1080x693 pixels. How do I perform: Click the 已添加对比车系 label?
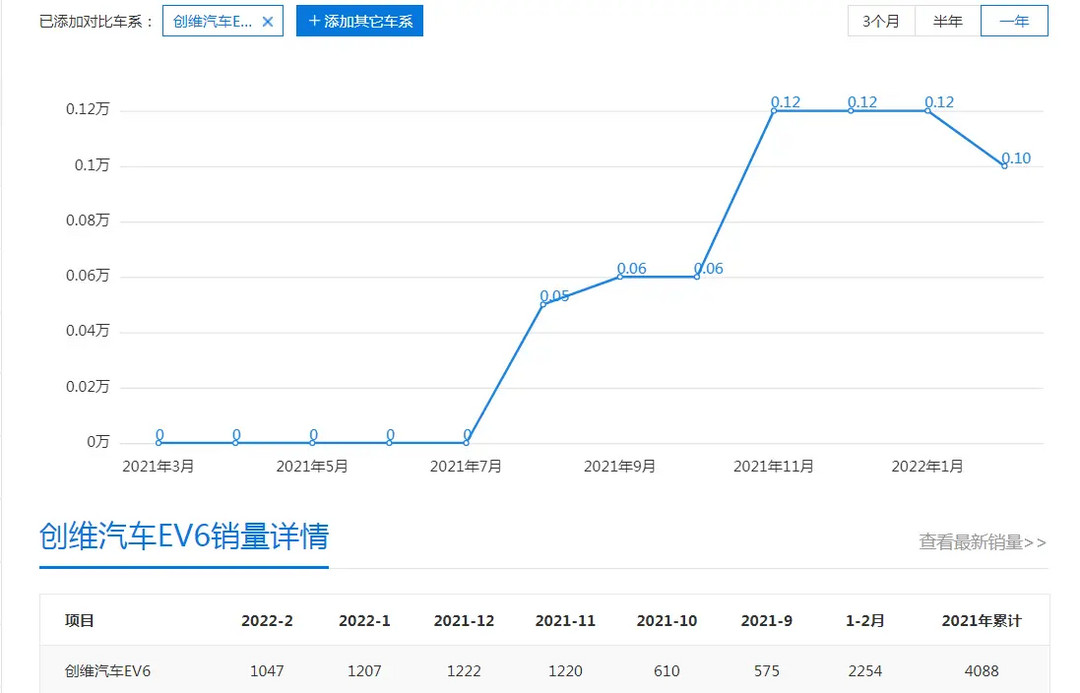(97, 22)
